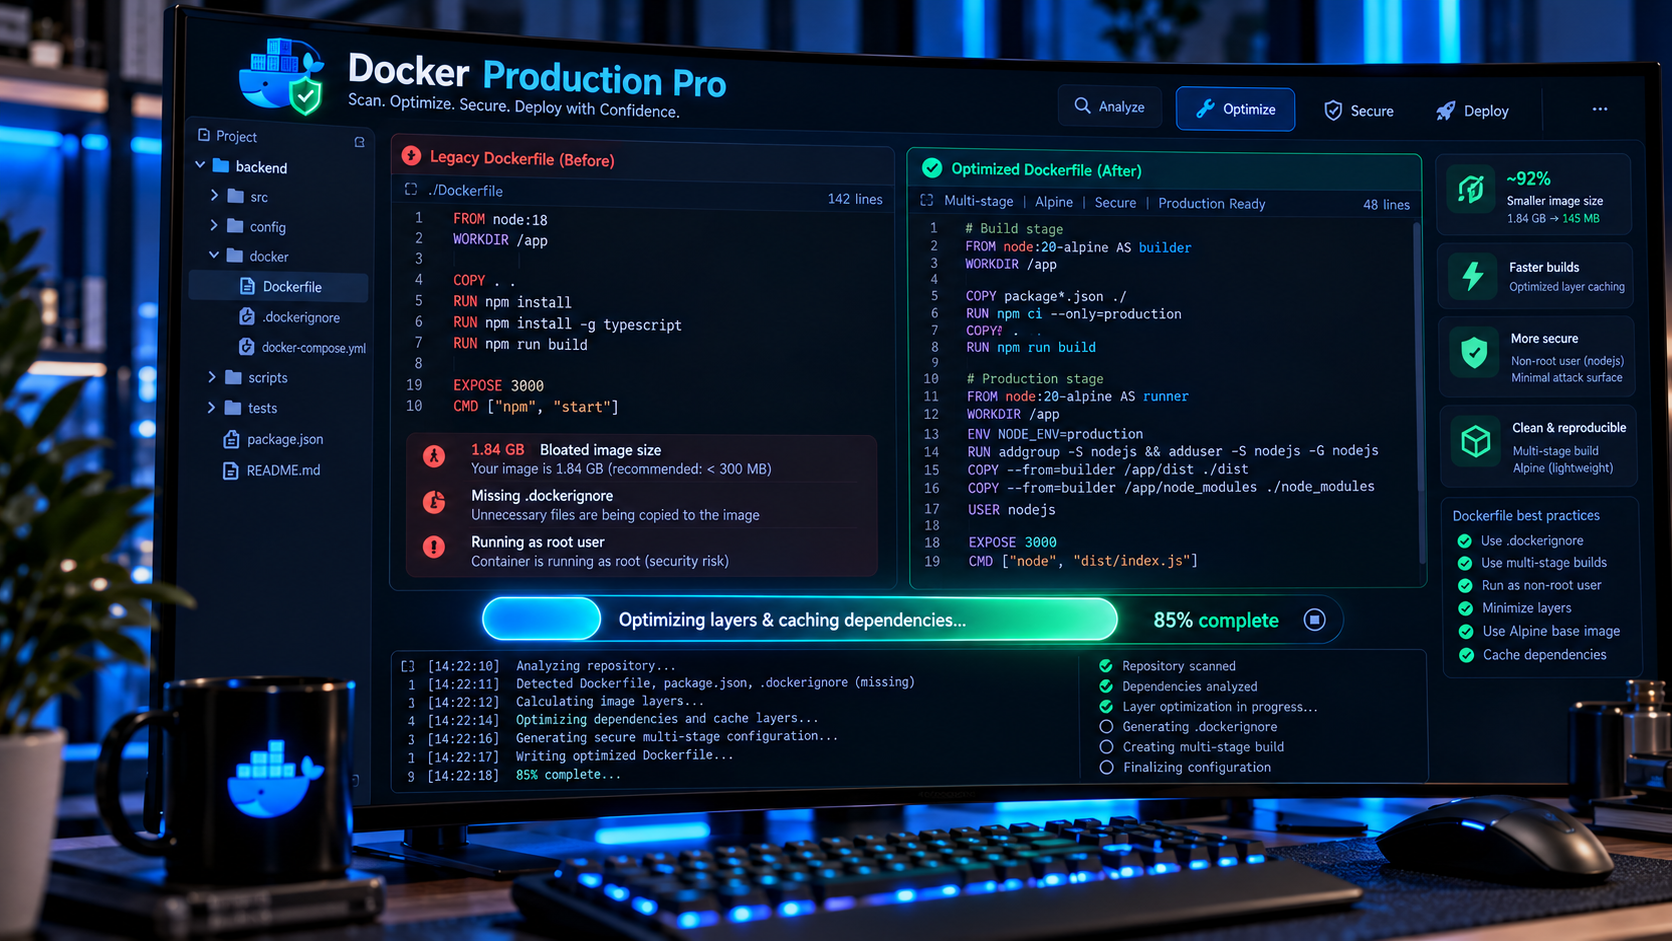Screen dimensions: 1672x941
Task: Click the src folder icon
Action: pyautogui.click(x=236, y=196)
